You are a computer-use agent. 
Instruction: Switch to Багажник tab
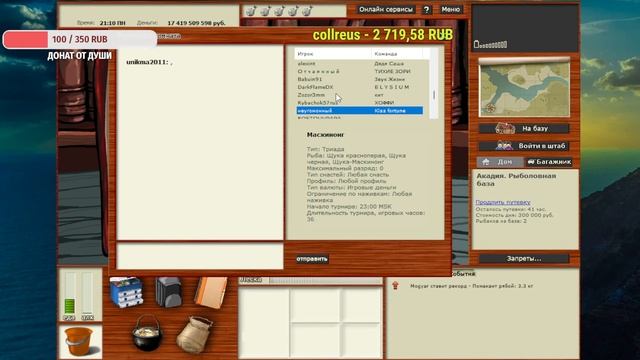(x=549, y=162)
